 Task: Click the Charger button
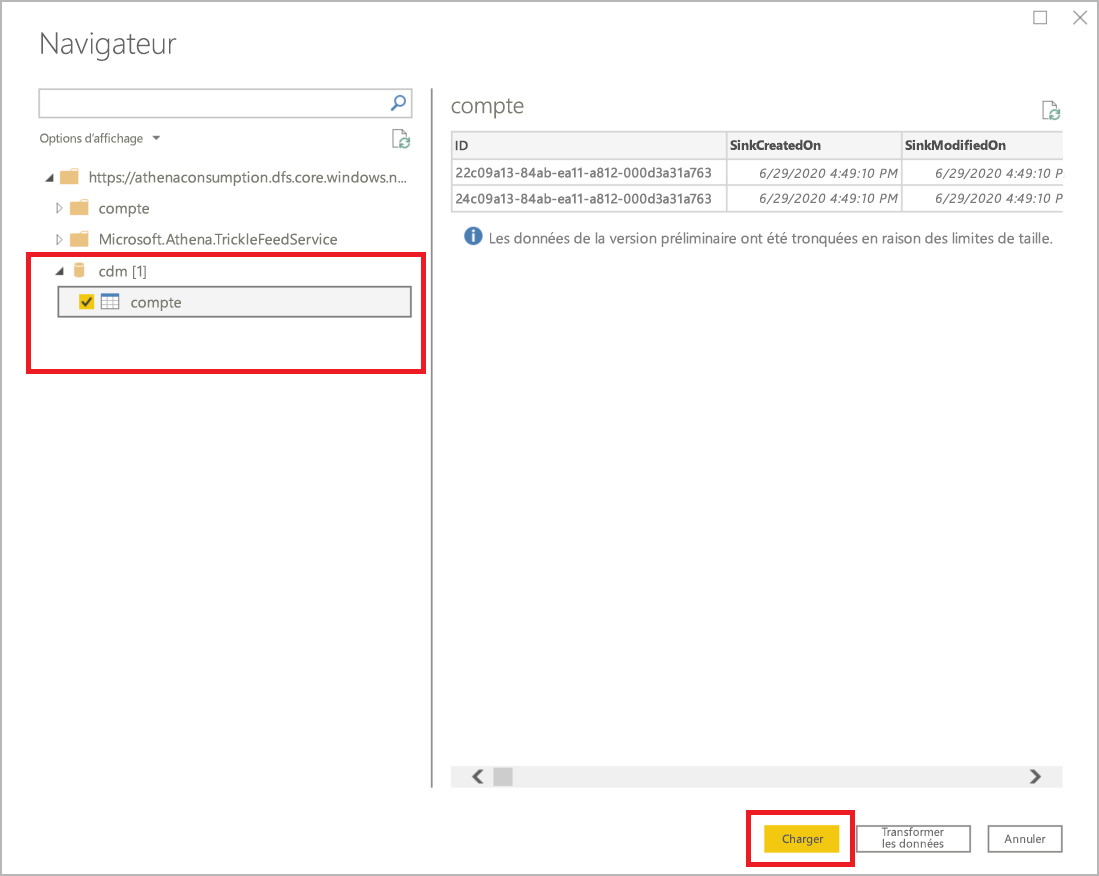pyautogui.click(x=801, y=839)
